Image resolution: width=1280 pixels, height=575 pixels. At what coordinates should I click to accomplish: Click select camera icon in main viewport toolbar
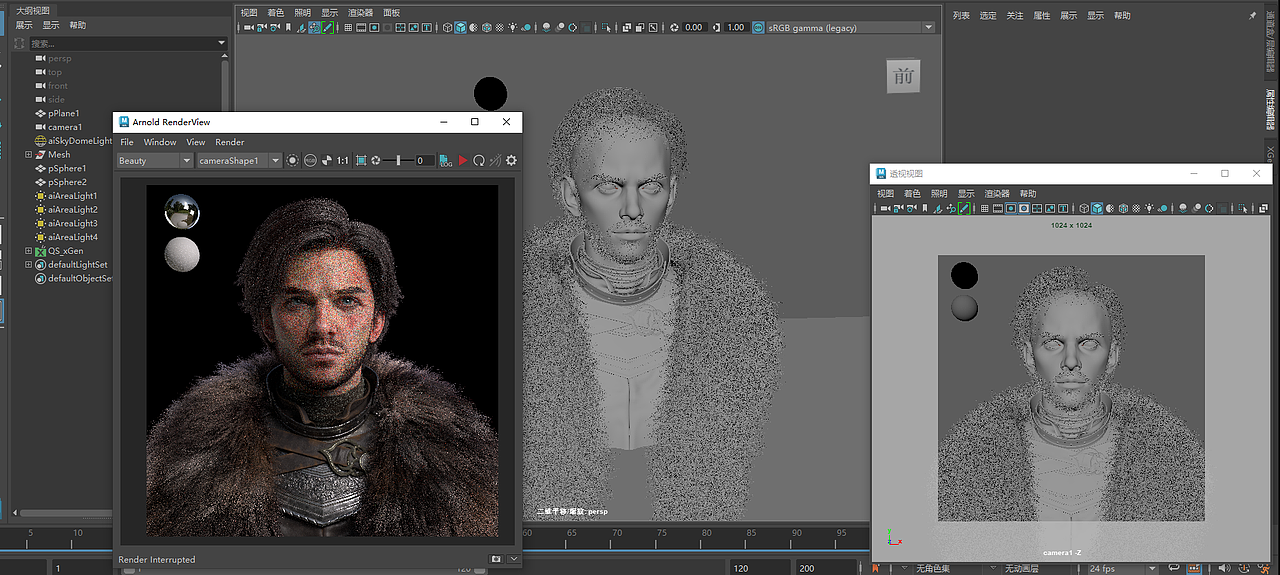[x=249, y=27]
